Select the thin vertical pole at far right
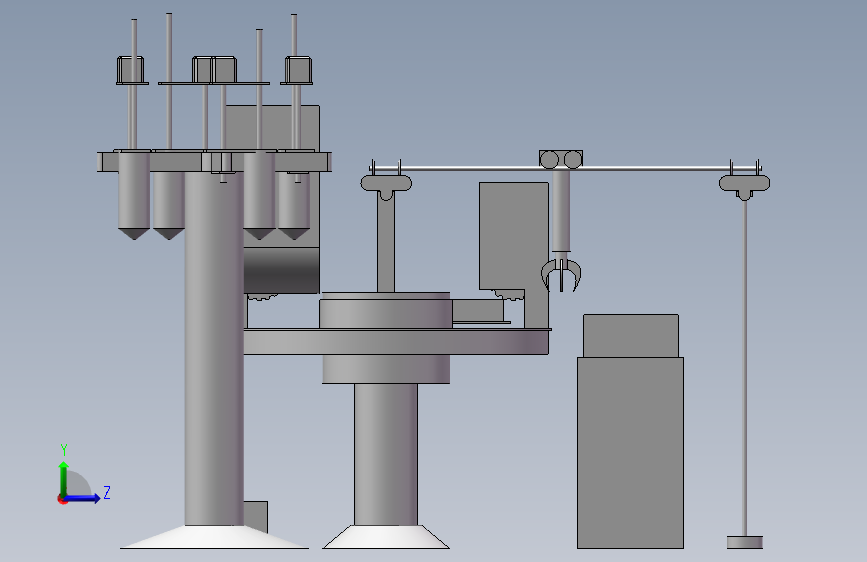The width and height of the screenshot is (867, 562). pyautogui.click(x=745, y=368)
